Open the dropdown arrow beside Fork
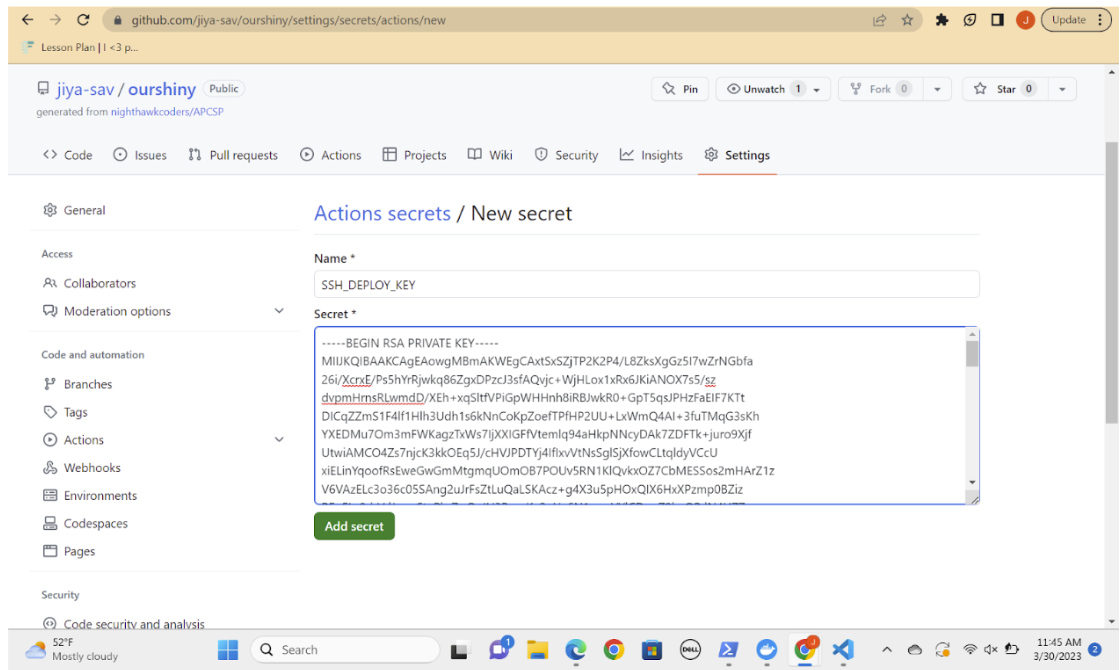This screenshot has height=670, width=1120. pyautogui.click(x=937, y=89)
